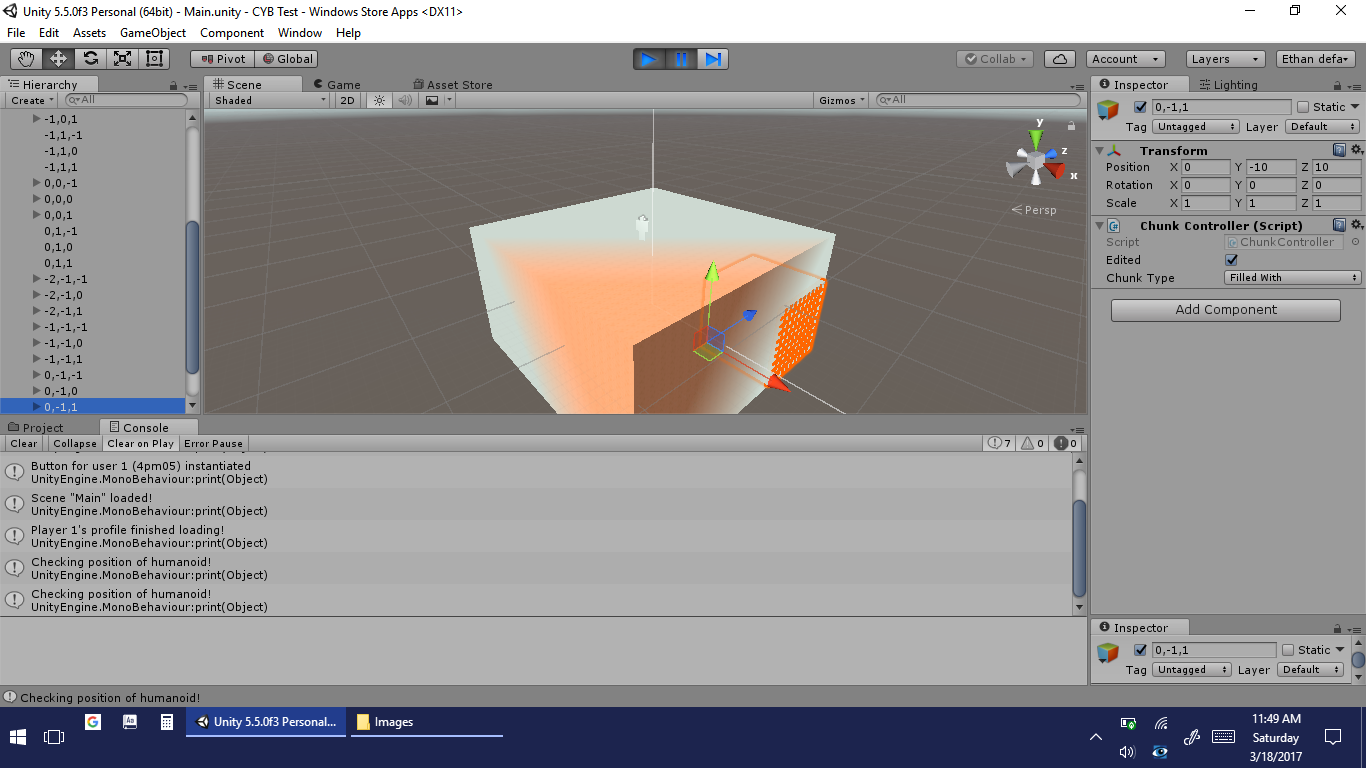1366x768 pixels.
Task: Clear the console log
Action: [23, 444]
